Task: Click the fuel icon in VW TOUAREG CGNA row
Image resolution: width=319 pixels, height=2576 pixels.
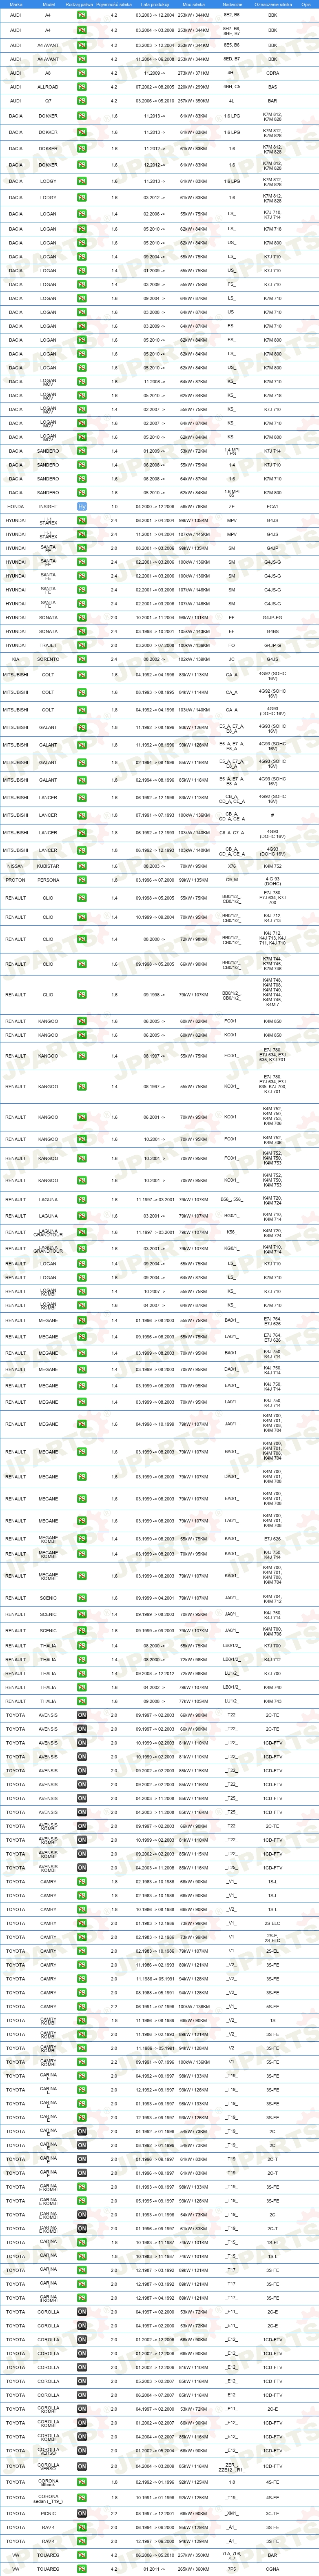Action: [82, 2569]
